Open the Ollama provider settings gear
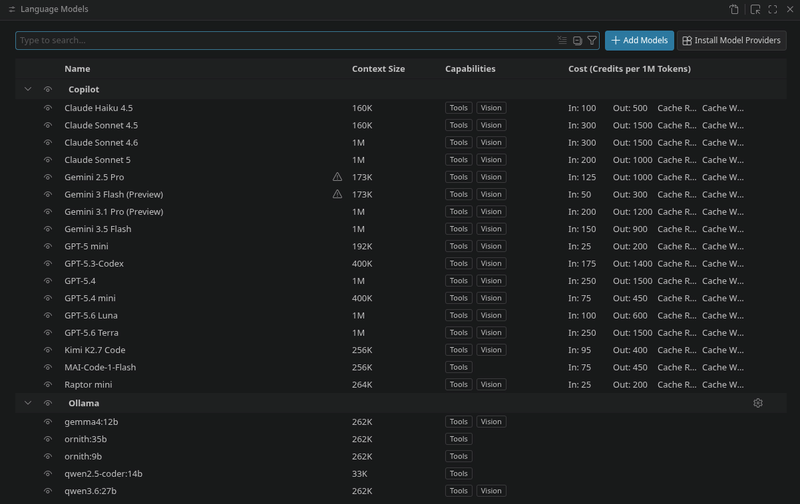The width and height of the screenshot is (800, 504). click(758, 403)
